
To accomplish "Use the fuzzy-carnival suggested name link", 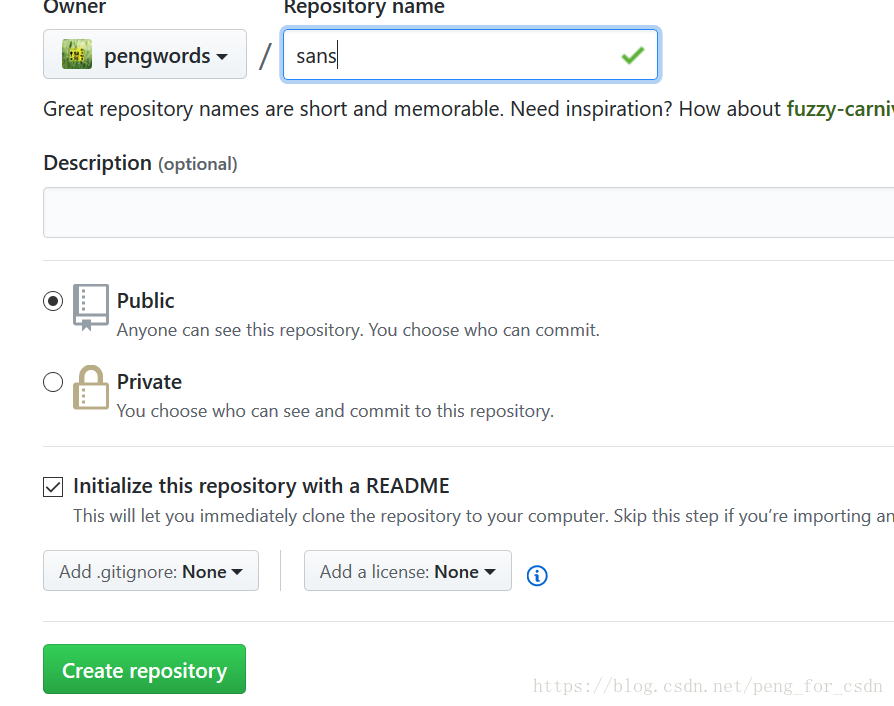I will [x=840, y=109].
